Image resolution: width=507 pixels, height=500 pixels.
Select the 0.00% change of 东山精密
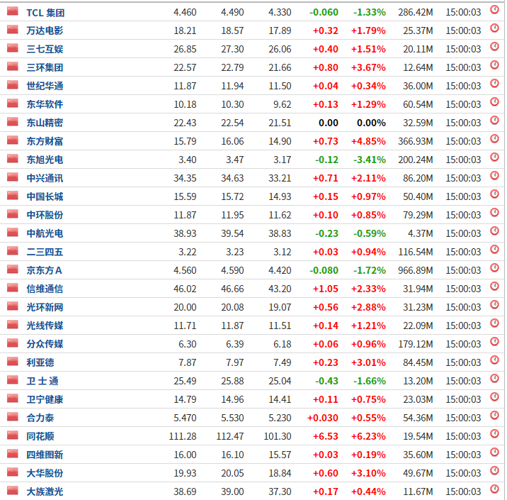pyautogui.click(x=371, y=123)
